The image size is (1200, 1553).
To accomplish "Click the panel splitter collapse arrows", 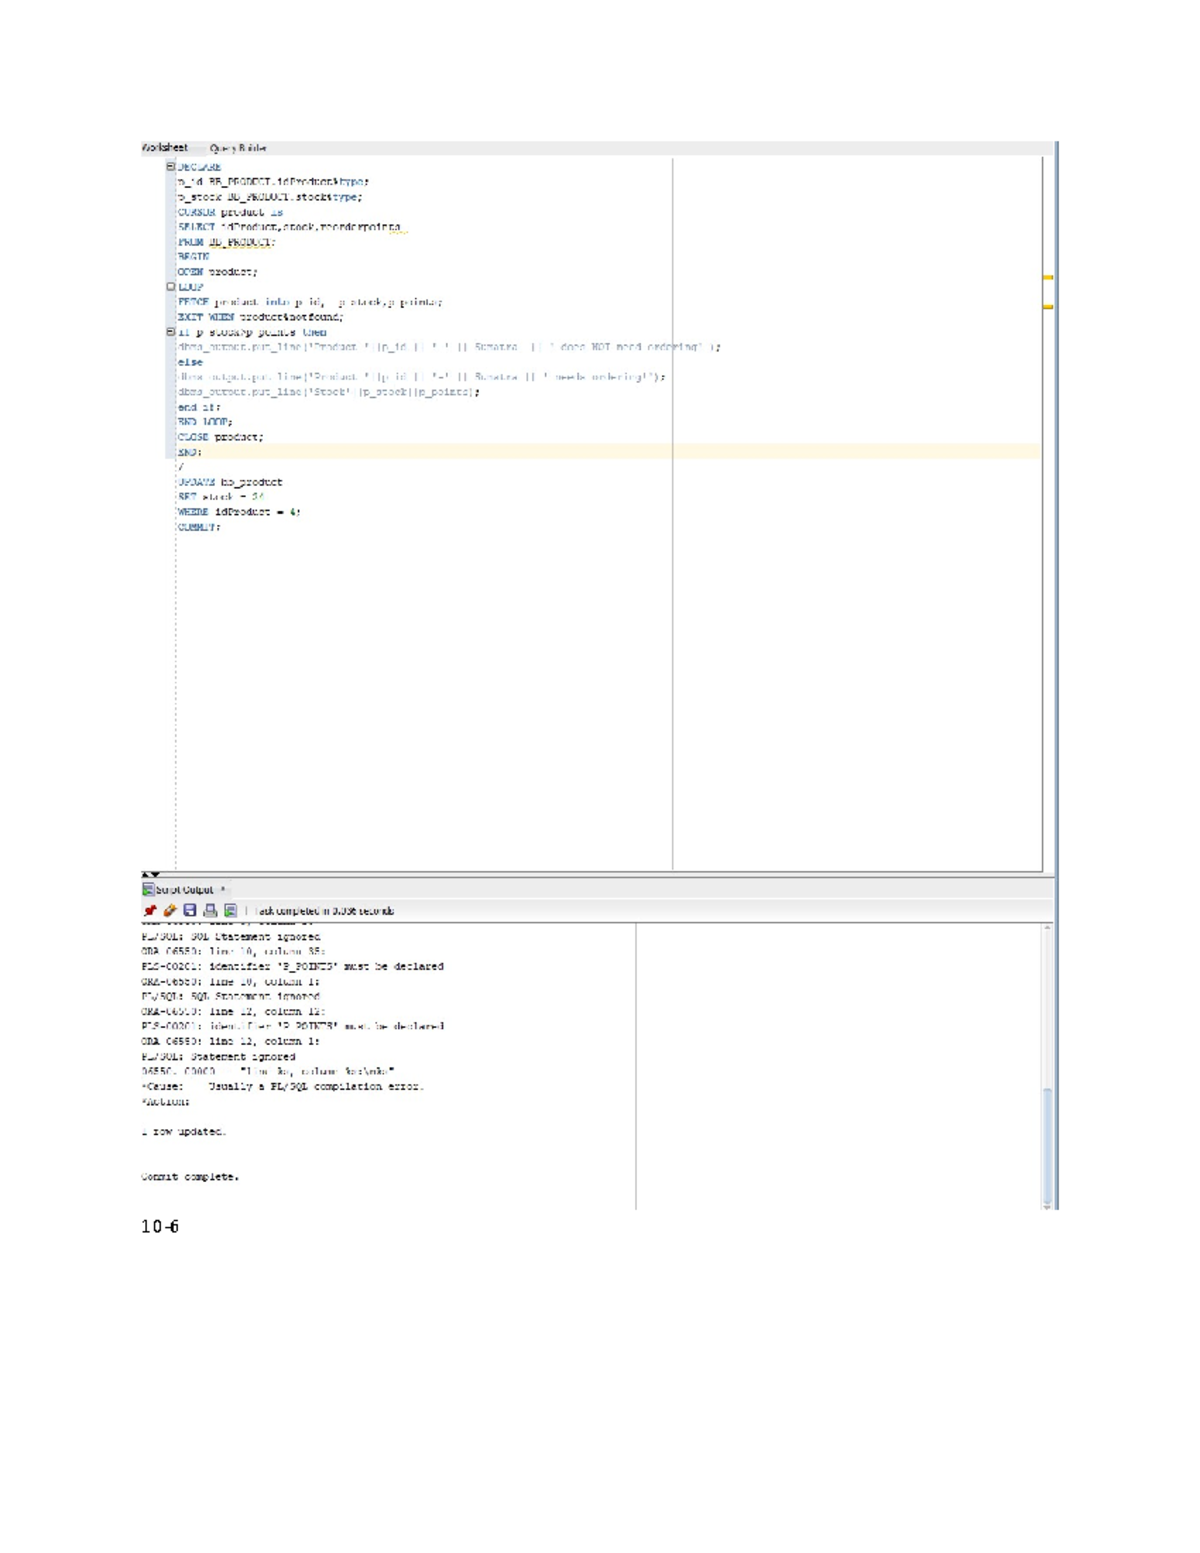I will point(150,875).
